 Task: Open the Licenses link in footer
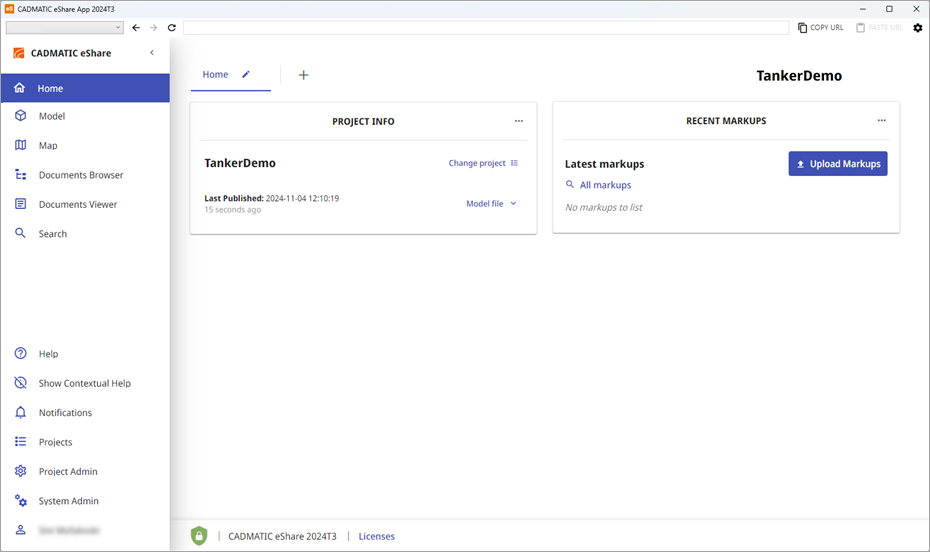pyautogui.click(x=376, y=536)
